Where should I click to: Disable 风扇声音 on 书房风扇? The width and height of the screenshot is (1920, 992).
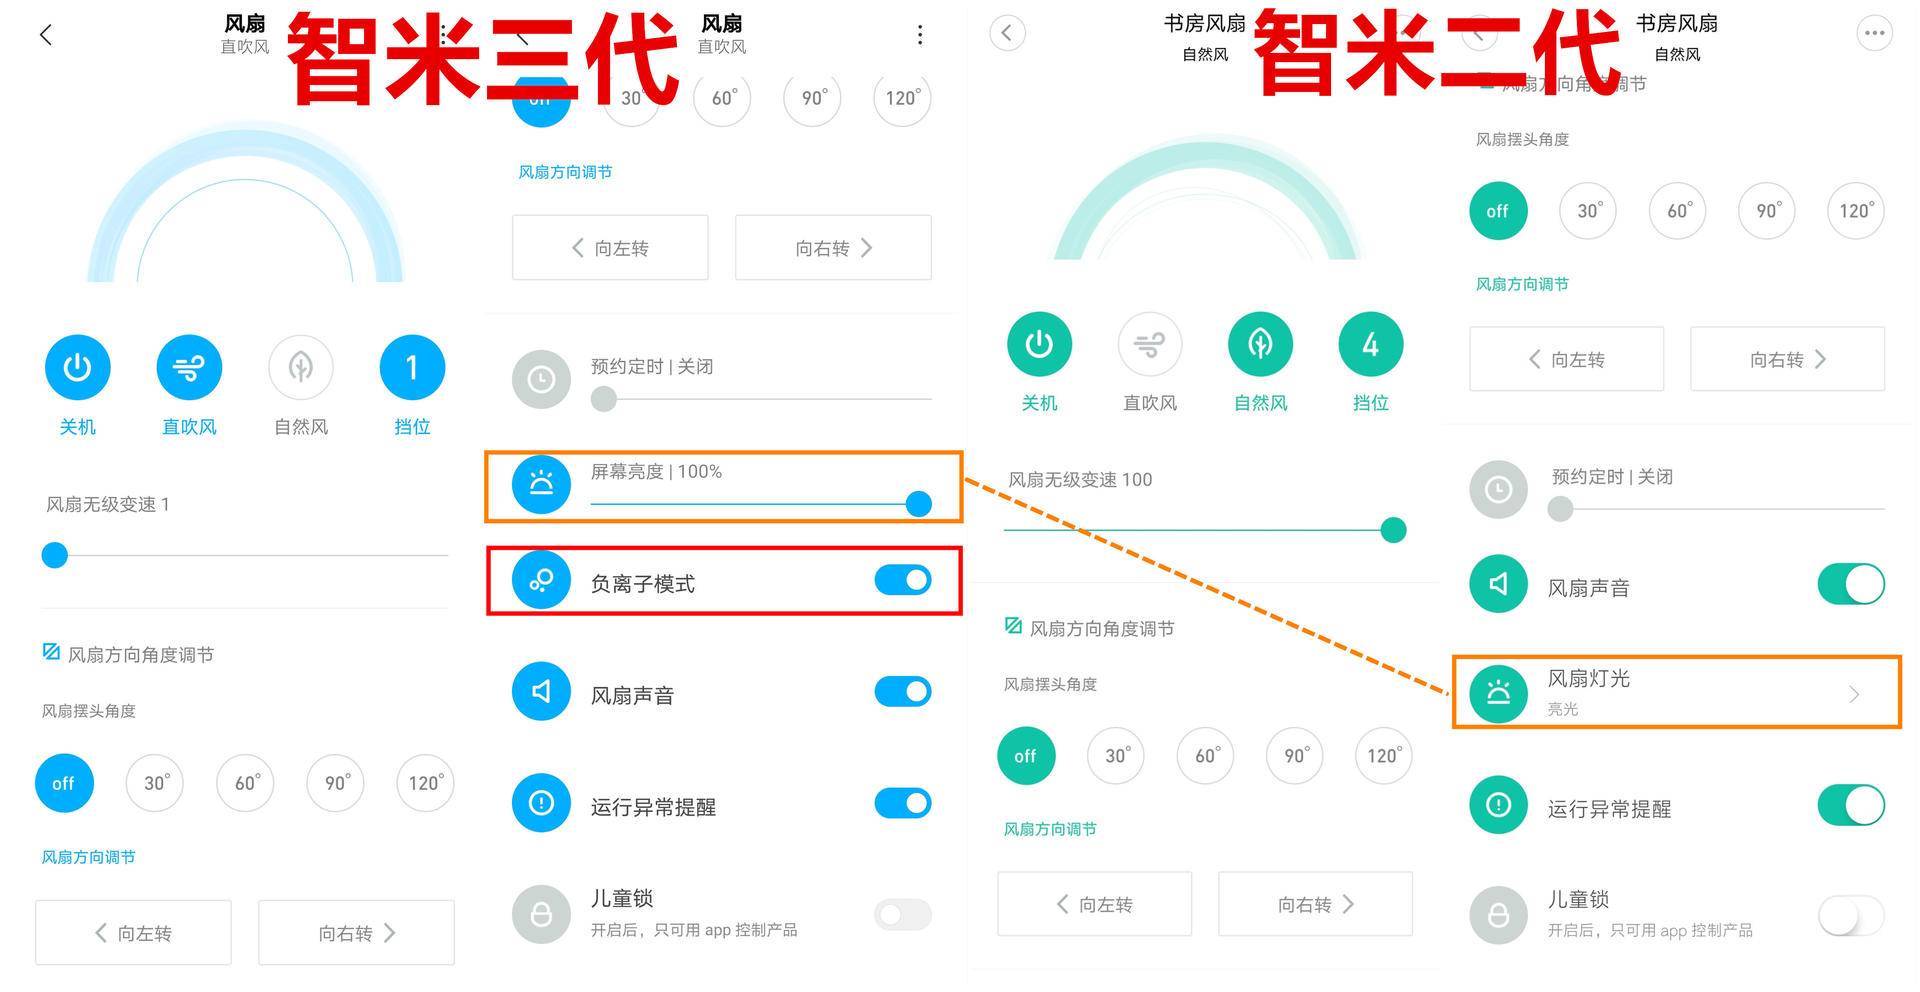(1851, 586)
